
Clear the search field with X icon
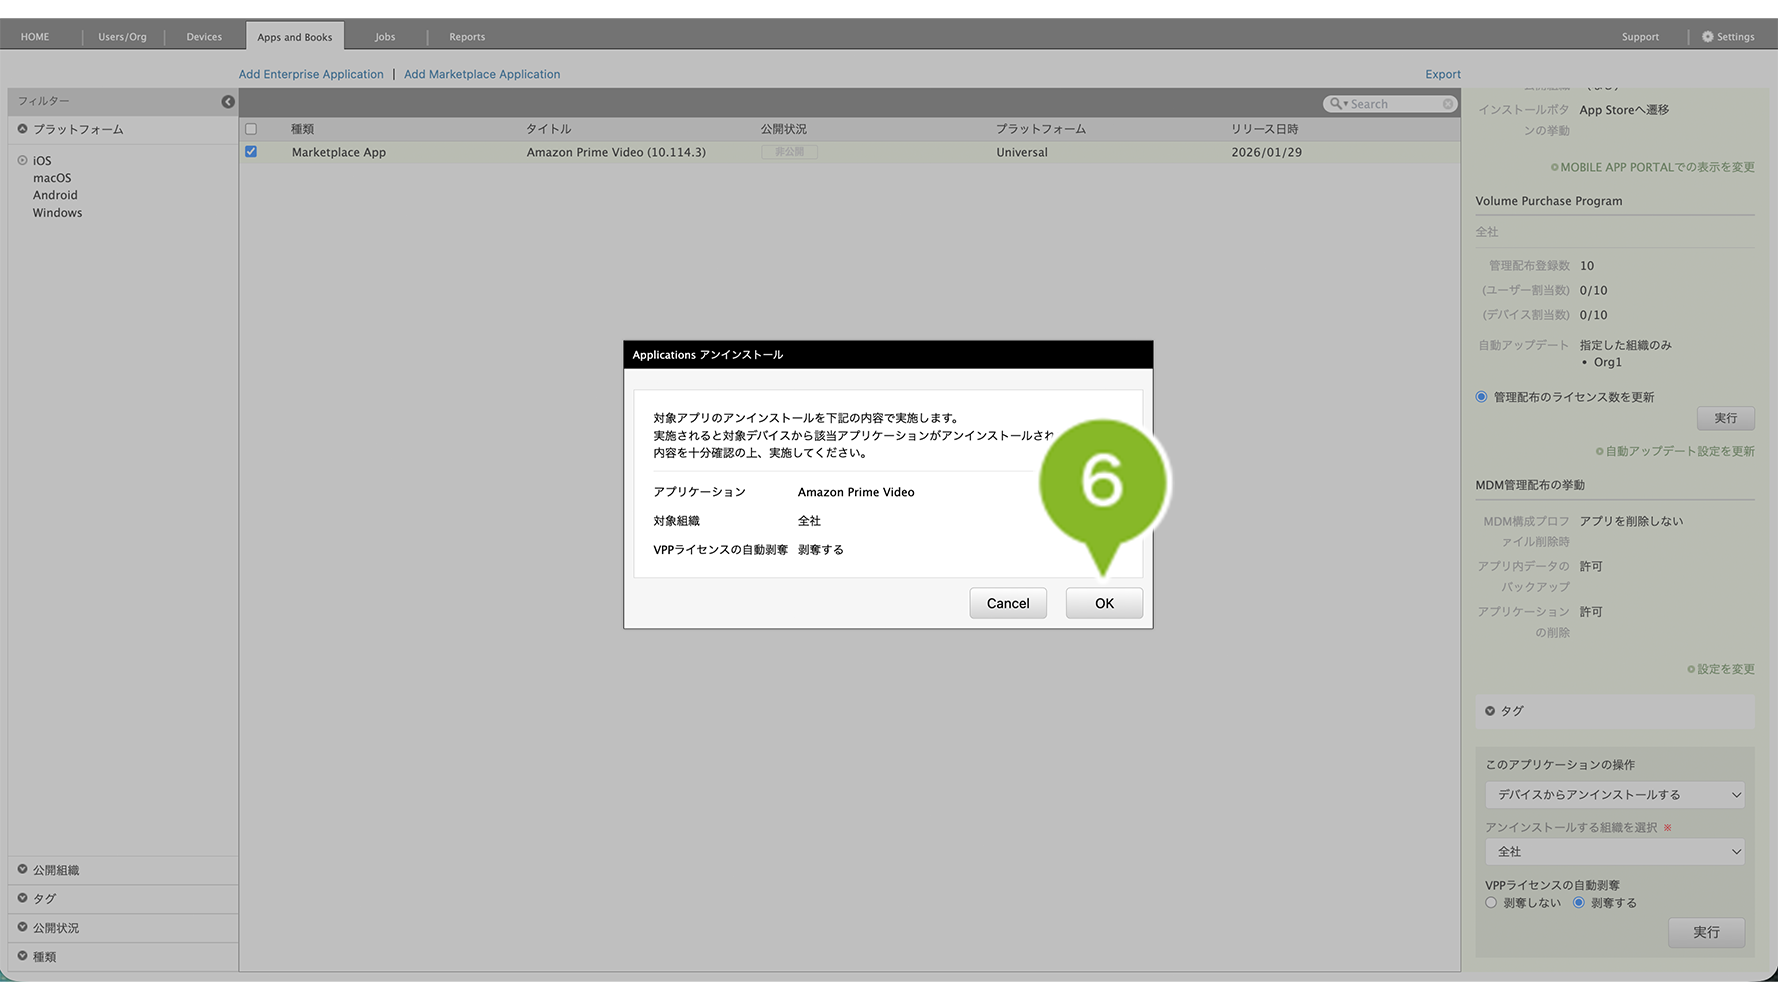(x=1447, y=104)
